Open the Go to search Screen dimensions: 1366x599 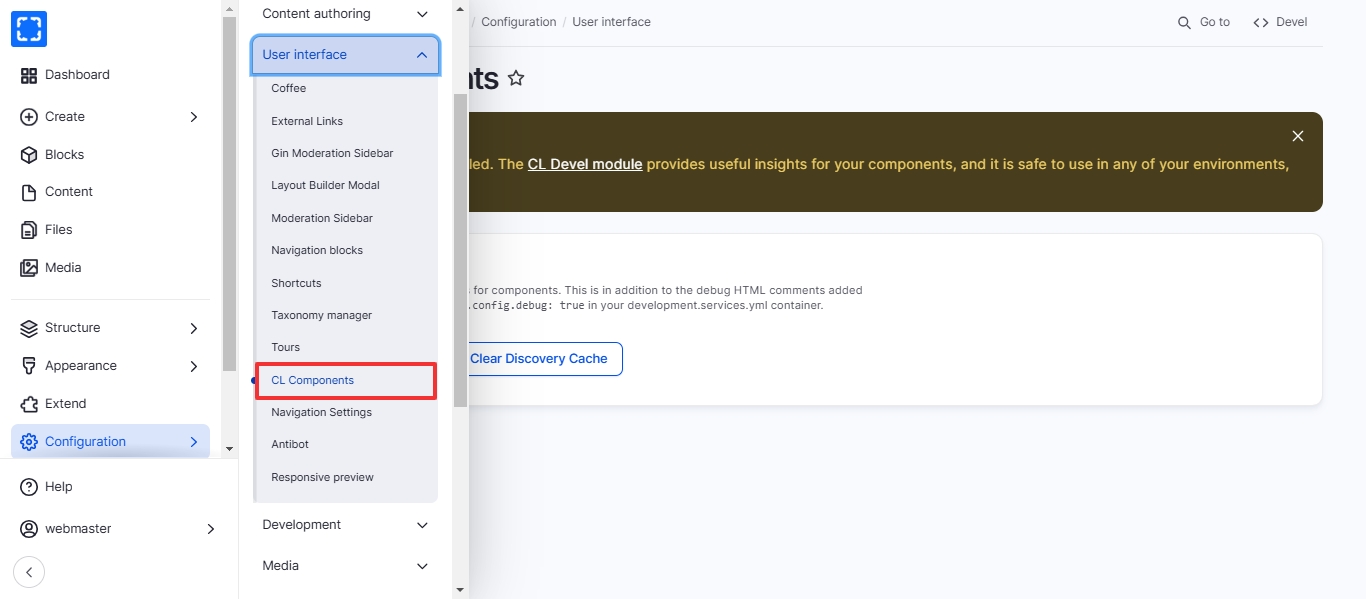[1204, 22]
